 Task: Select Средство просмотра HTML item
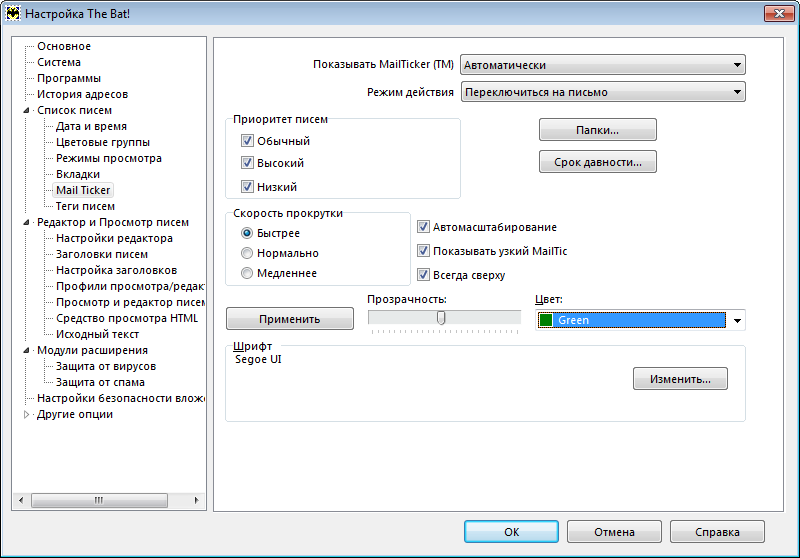pyautogui.click(x=127, y=318)
